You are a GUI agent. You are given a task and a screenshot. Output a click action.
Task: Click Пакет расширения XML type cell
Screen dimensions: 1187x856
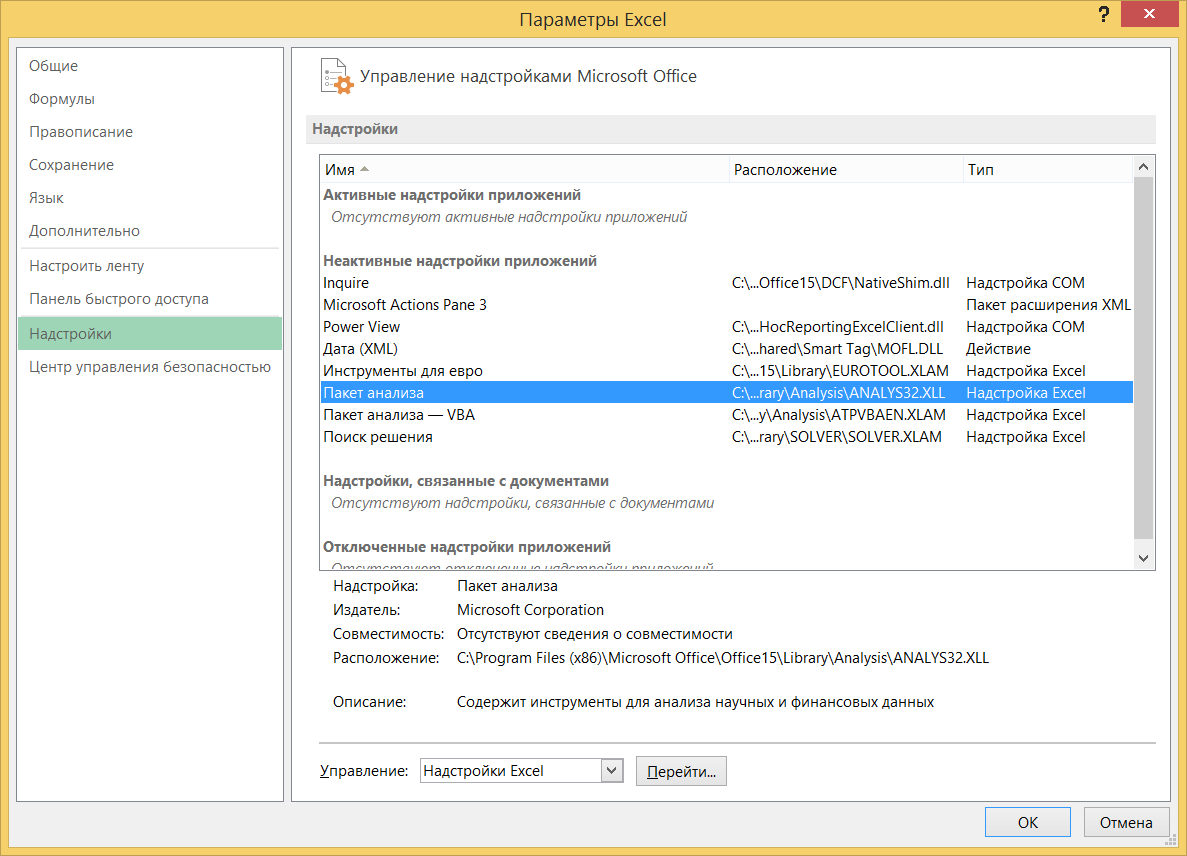[x=1048, y=305]
